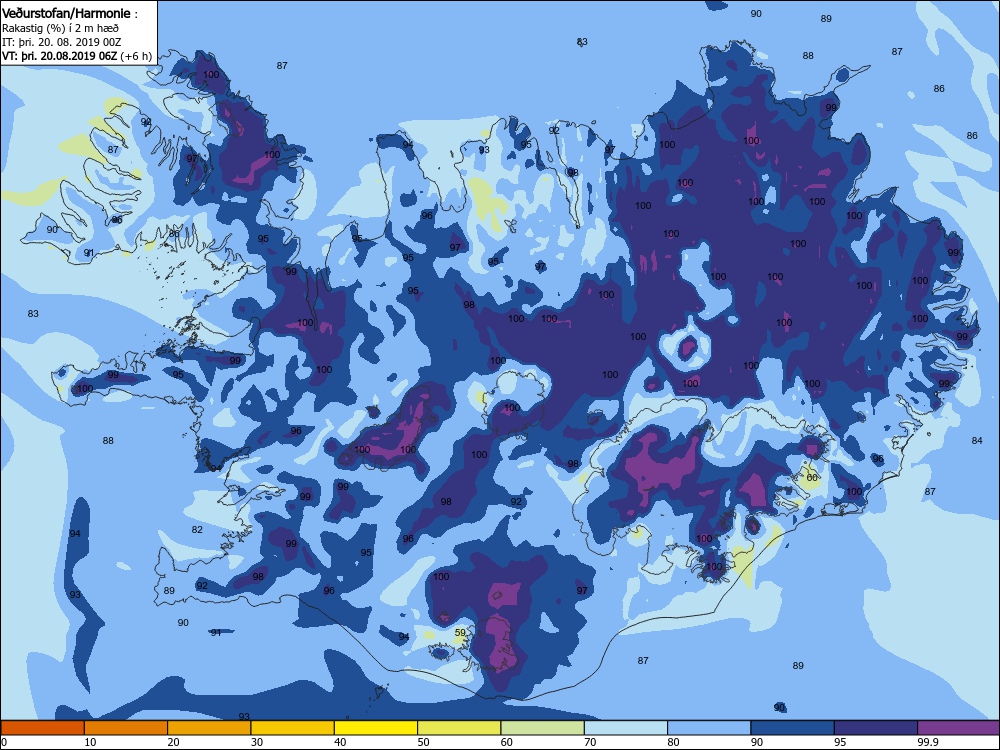
Task: Click the legend tick label '0'
Action: pos(4,742)
